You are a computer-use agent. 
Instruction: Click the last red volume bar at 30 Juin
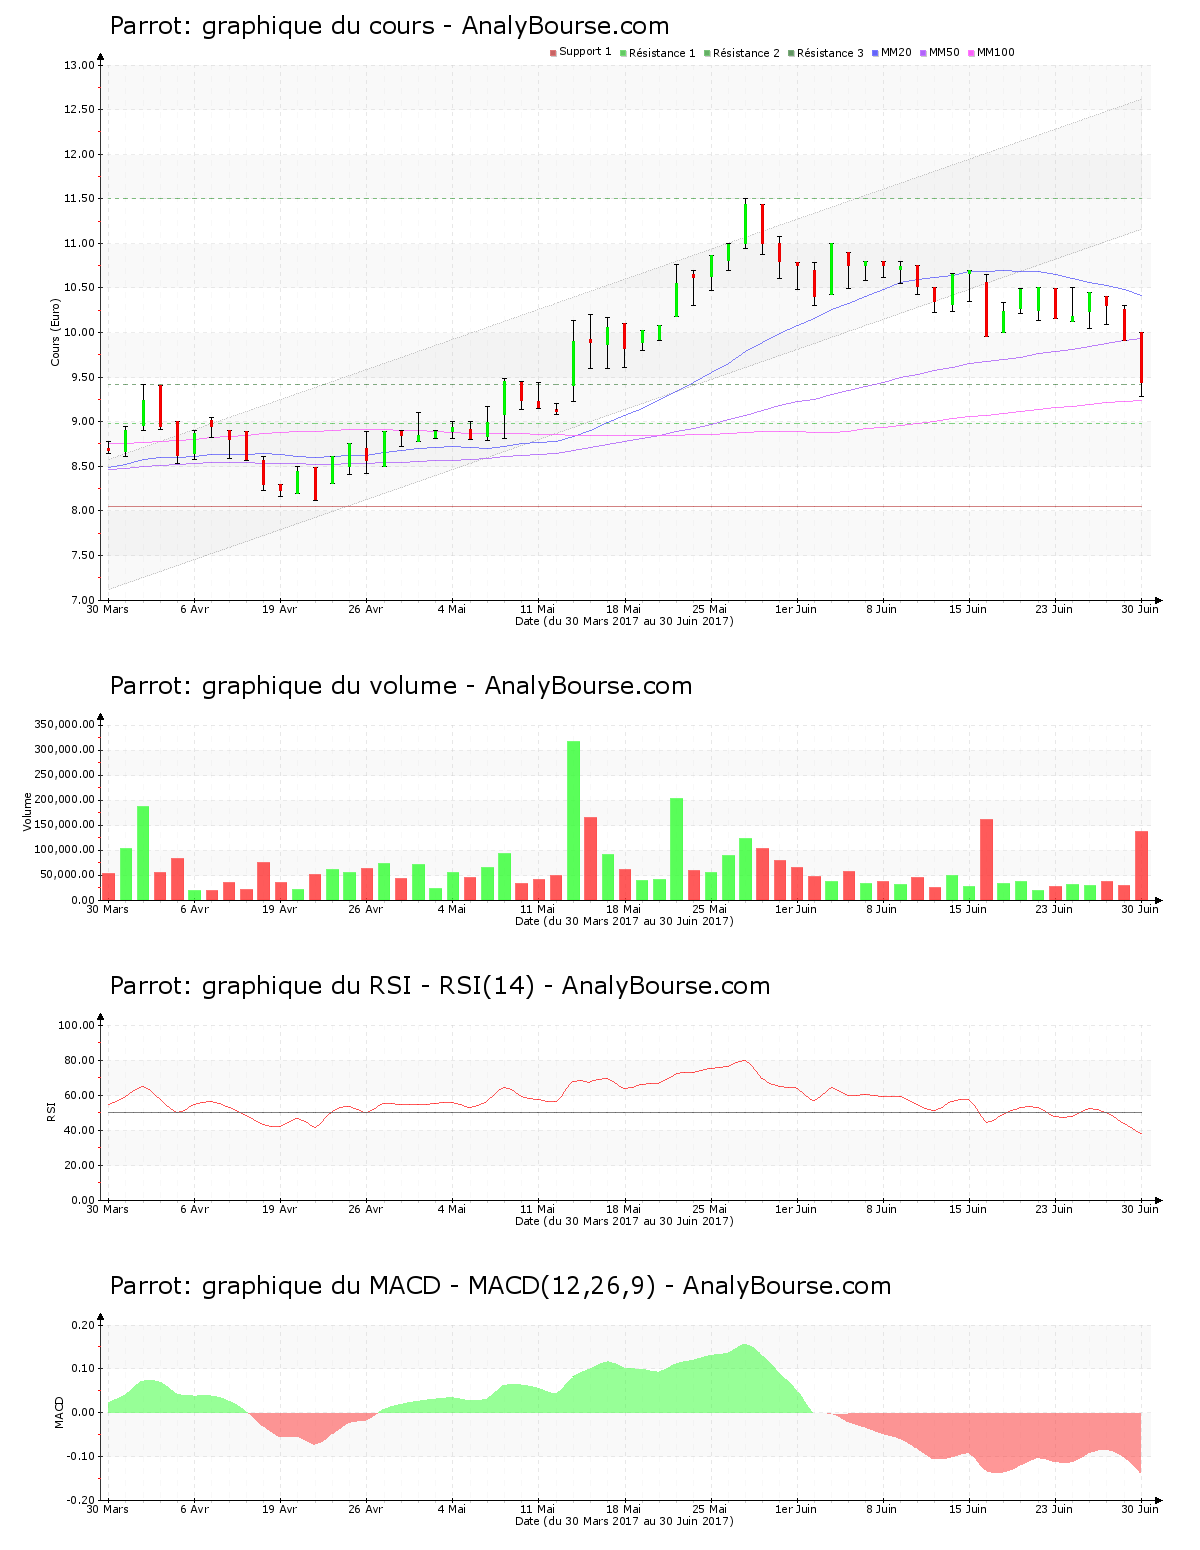(1141, 865)
